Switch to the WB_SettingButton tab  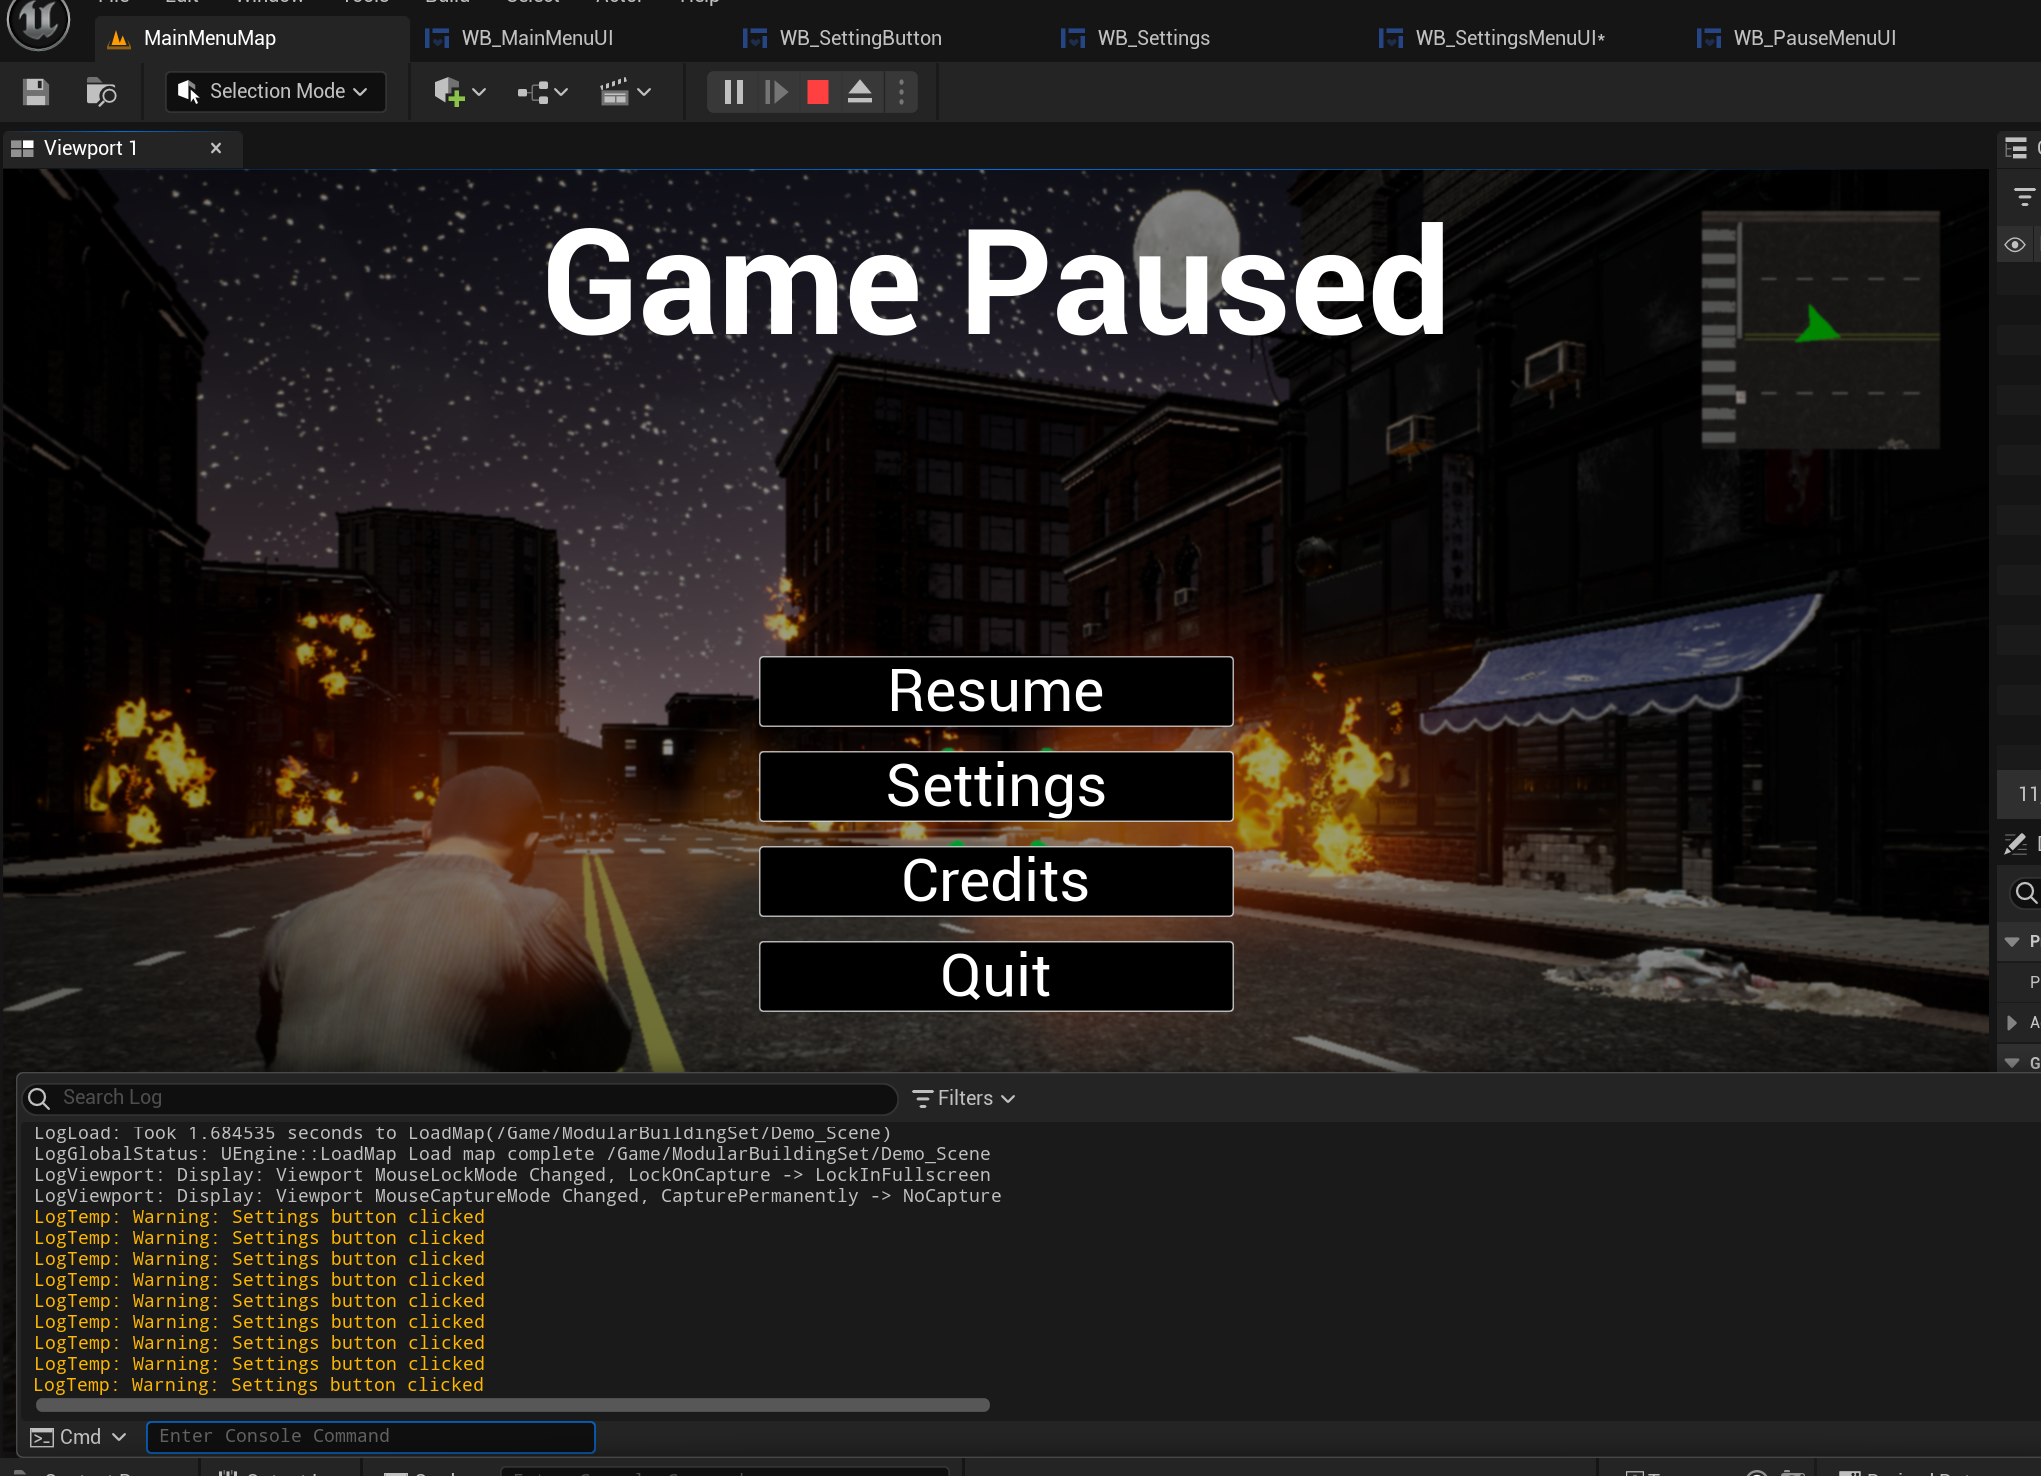(860, 38)
